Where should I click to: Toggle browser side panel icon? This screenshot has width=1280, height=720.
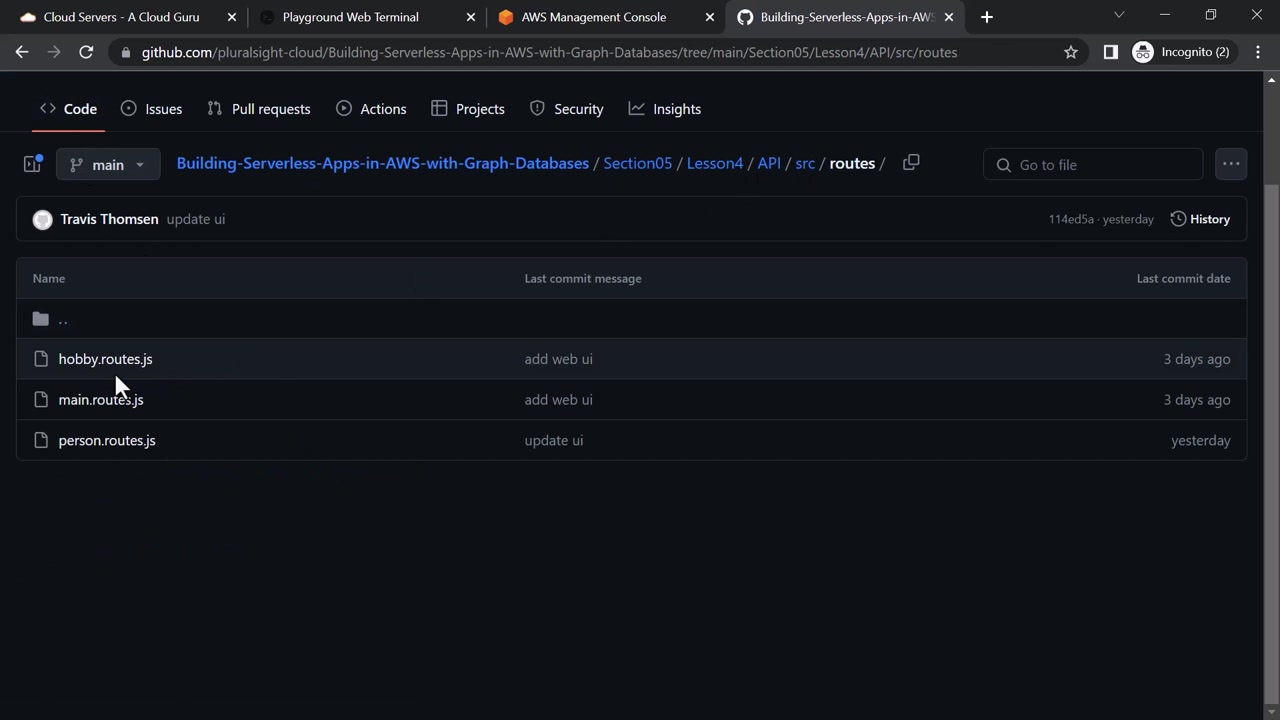(1110, 52)
